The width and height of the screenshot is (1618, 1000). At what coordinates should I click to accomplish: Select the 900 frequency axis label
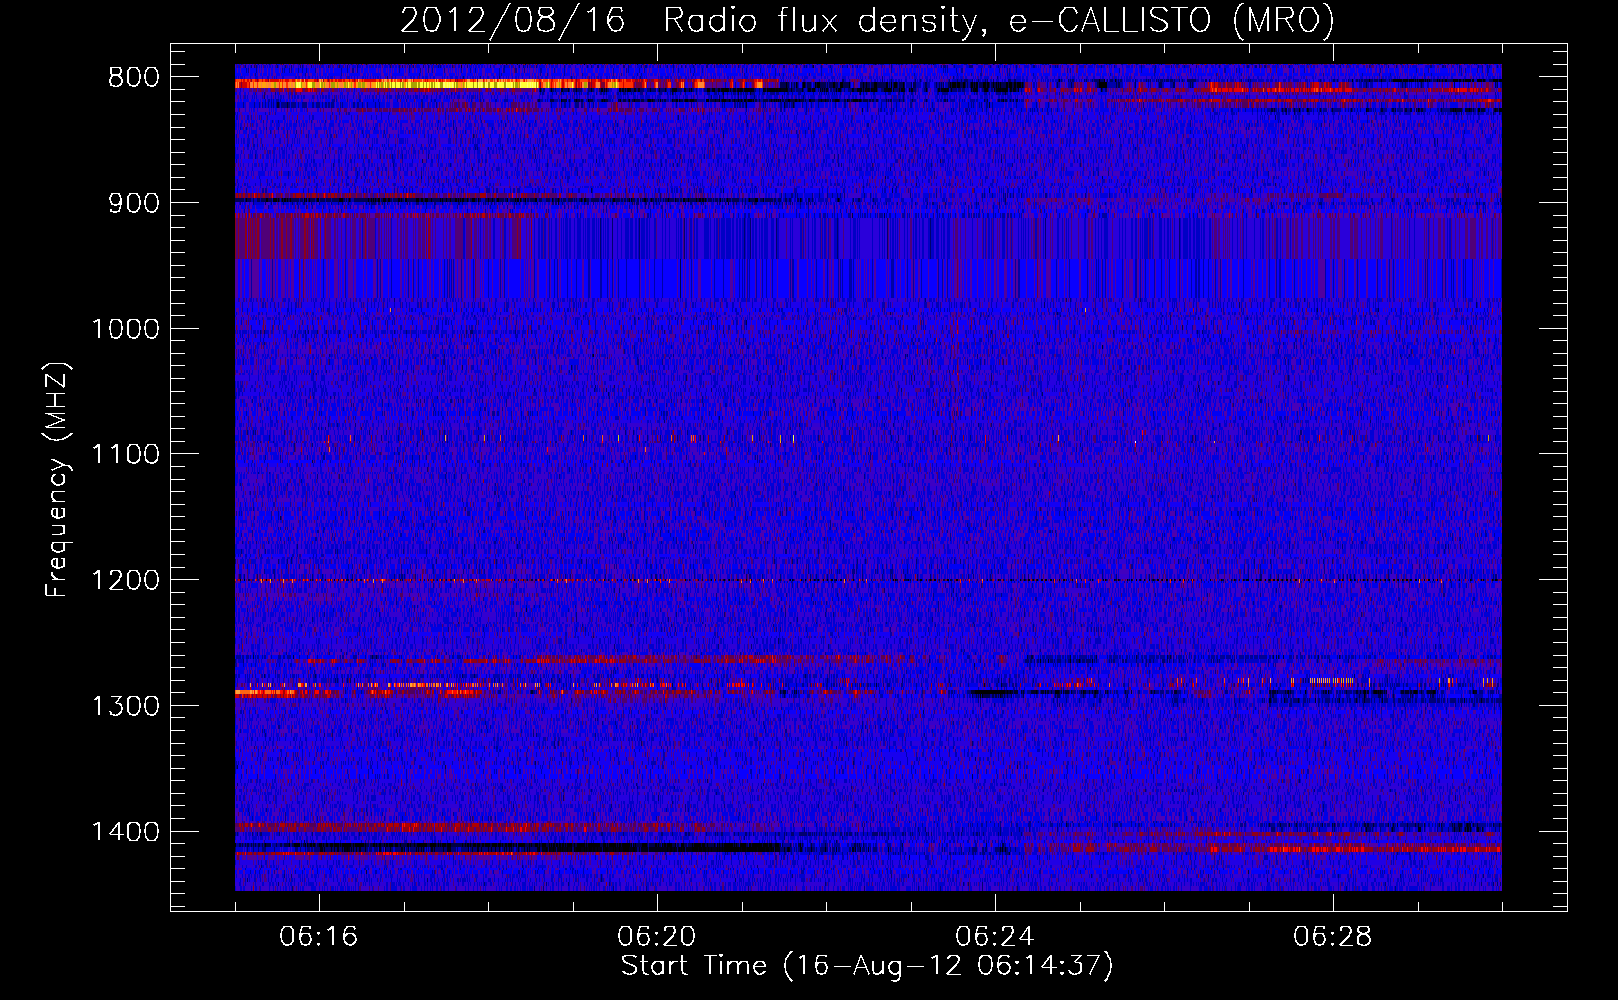(133, 203)
